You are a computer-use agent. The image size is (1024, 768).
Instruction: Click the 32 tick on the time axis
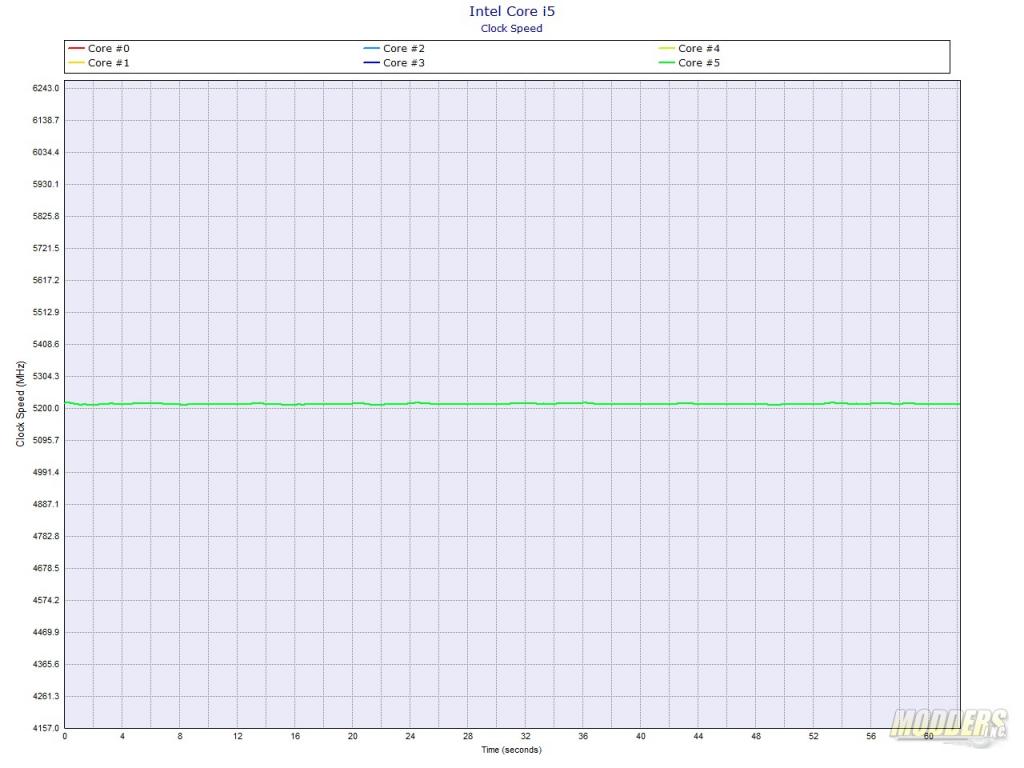point(526,736)
